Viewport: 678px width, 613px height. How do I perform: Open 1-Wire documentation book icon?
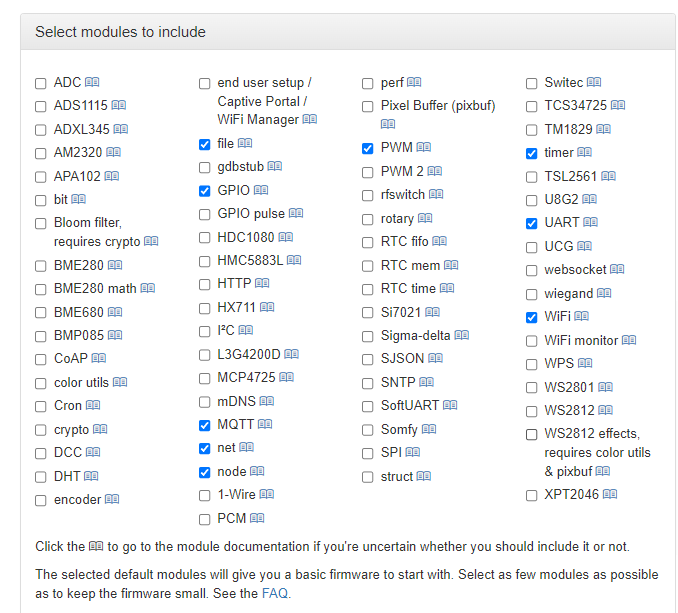coord(266,494)
